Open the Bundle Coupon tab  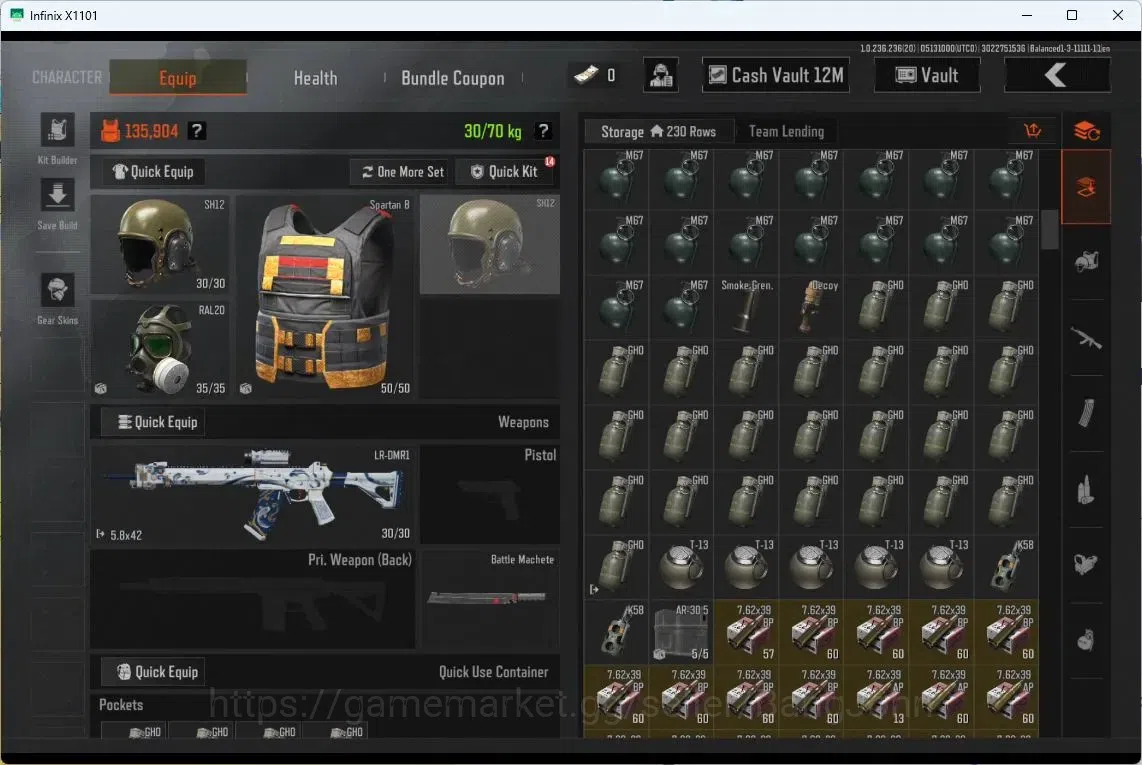pos(452,78)
